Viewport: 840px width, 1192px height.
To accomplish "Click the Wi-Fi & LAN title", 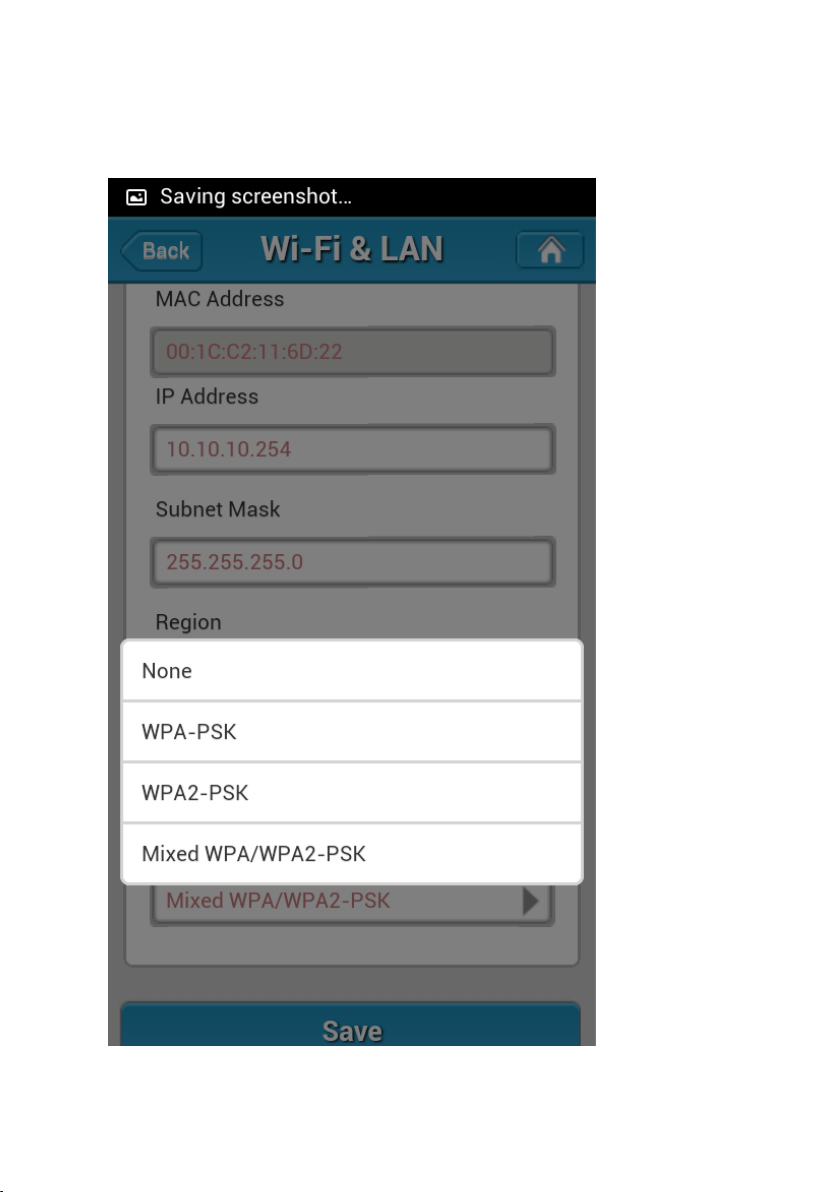I will [352, 249].
